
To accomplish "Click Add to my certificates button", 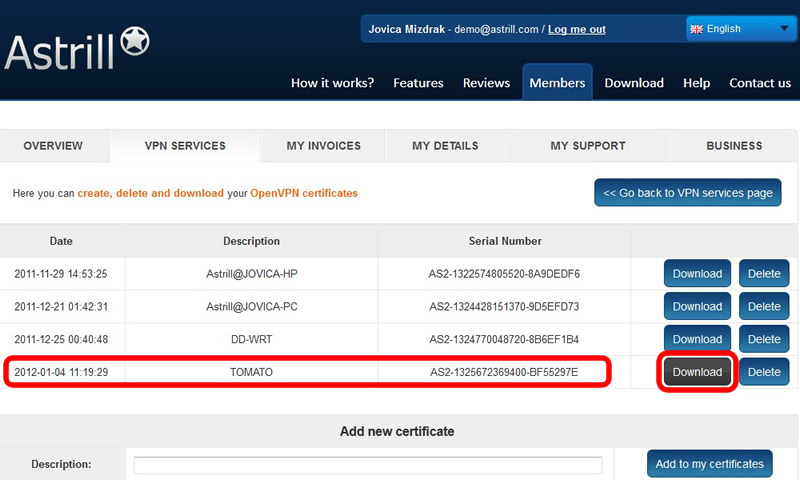I will [709, 464].
